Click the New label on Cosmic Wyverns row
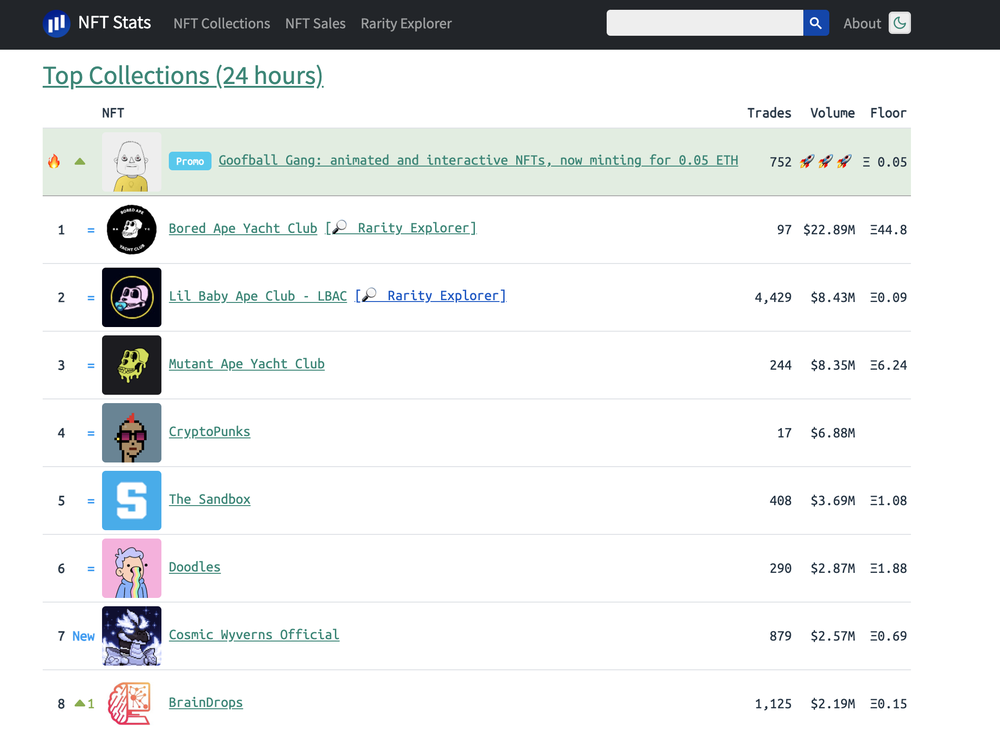The image size is (1000, 732). tap(84, 636)
